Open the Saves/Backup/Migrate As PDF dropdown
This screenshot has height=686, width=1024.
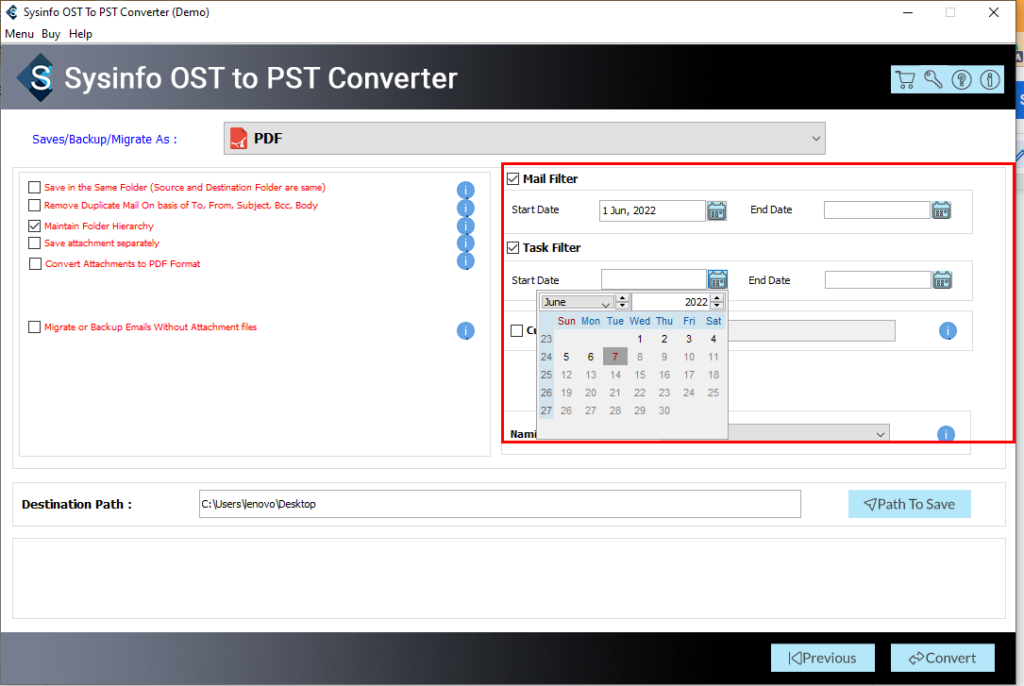524,139
